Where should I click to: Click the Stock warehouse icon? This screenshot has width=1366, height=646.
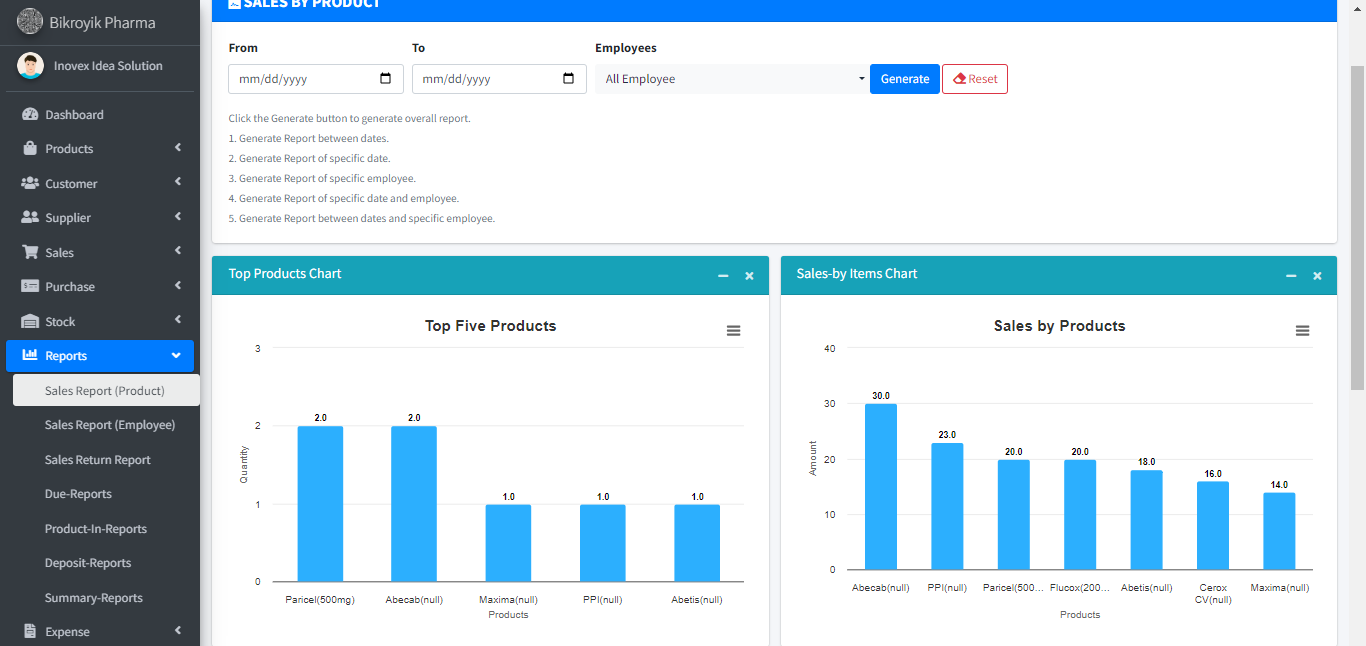pos(30,322)
